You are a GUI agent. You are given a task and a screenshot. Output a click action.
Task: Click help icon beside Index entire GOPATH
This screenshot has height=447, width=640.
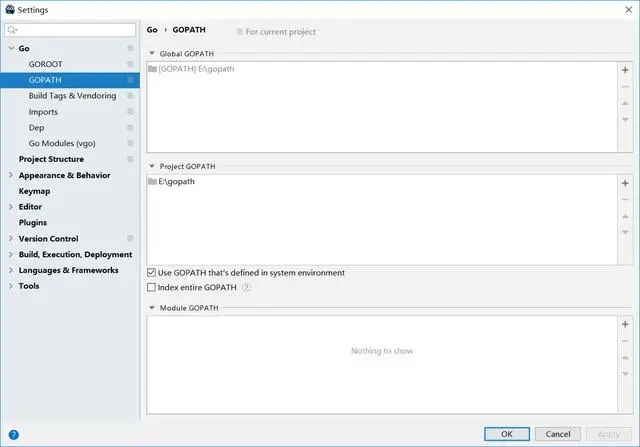pos(246,288)
